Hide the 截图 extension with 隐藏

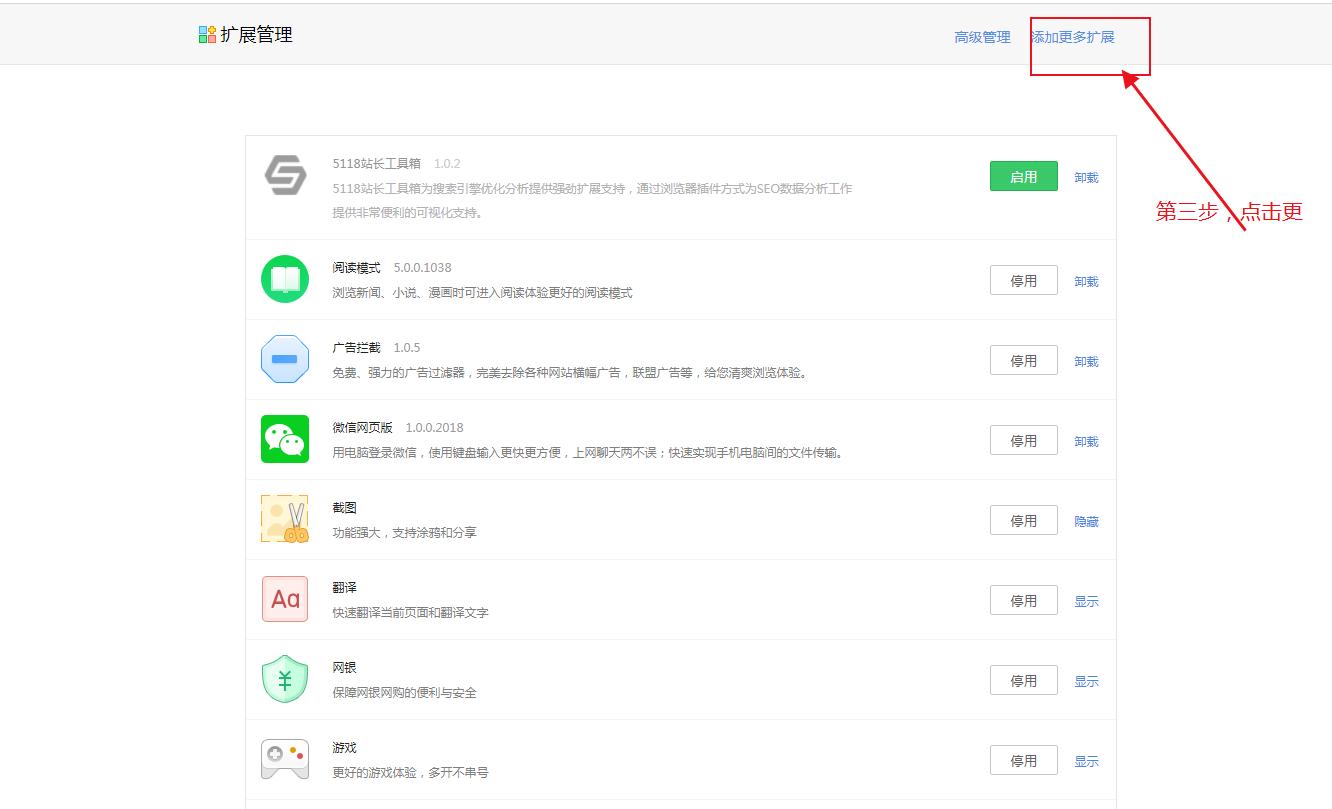pos(1086,521)
